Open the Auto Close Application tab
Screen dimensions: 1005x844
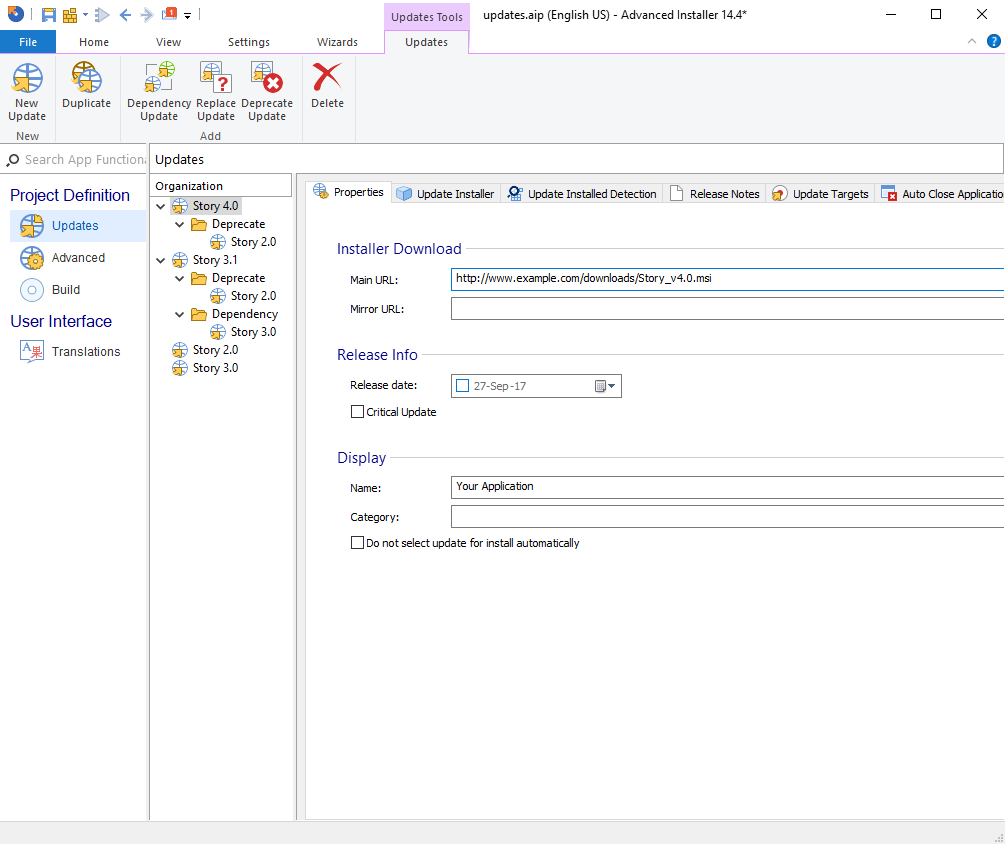[941, 194]
